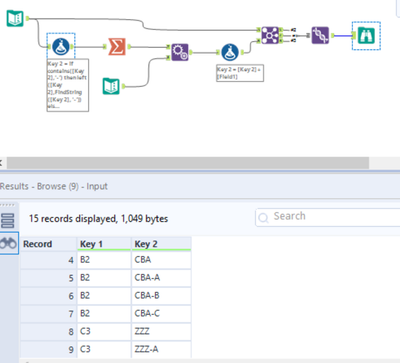Select cell CBA-C in Key 2 column
This screenshot has width=400, height=363.
click(161, 314)
